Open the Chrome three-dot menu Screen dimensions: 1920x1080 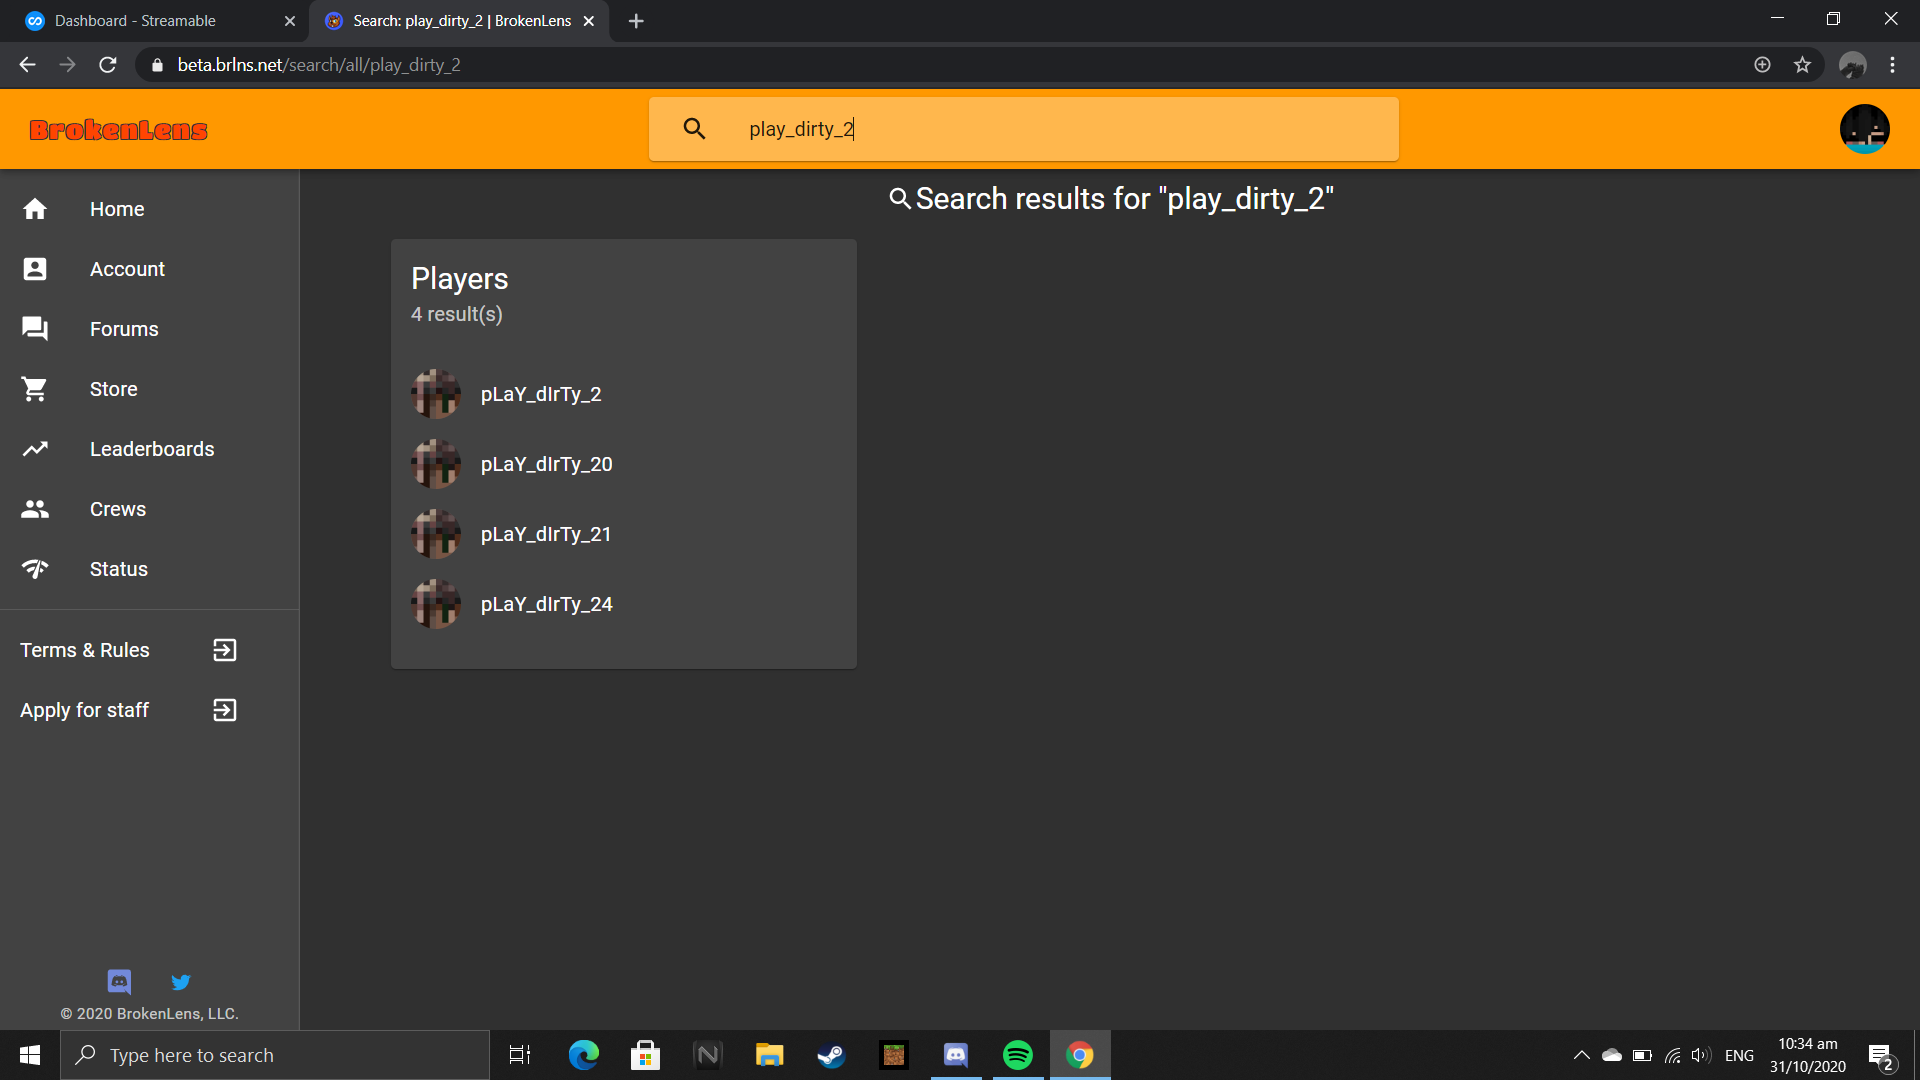(1892, 65)
